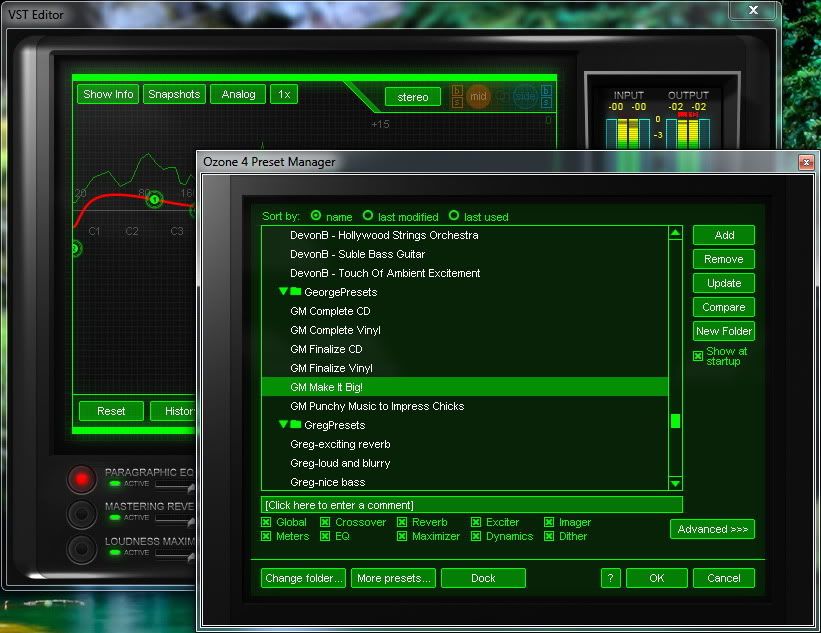
Task: Sort presets by name
Action: pos(316,216)
